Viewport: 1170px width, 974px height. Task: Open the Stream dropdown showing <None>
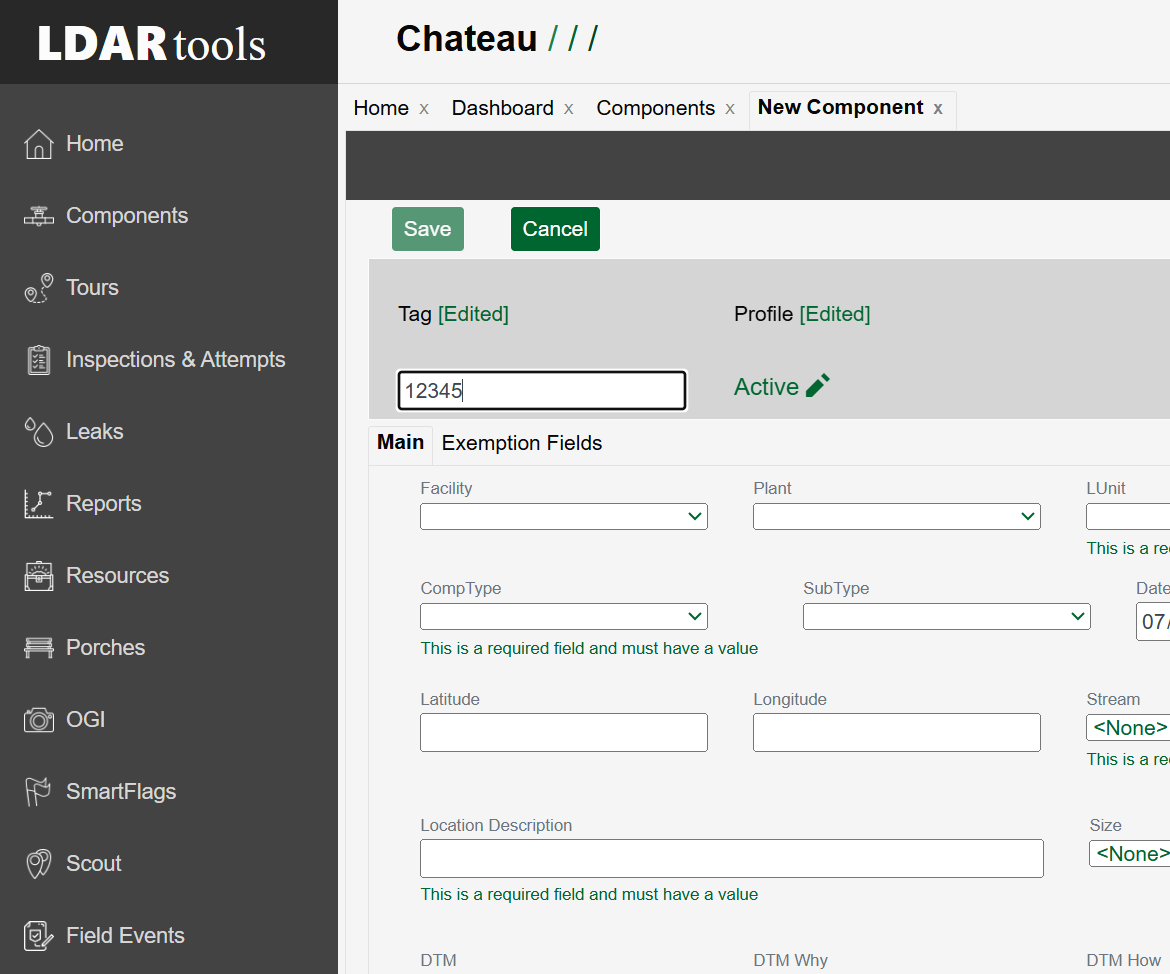coord(1128,728)
